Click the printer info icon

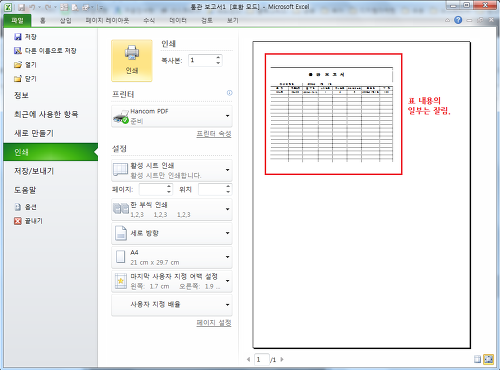tap(229, 93)
